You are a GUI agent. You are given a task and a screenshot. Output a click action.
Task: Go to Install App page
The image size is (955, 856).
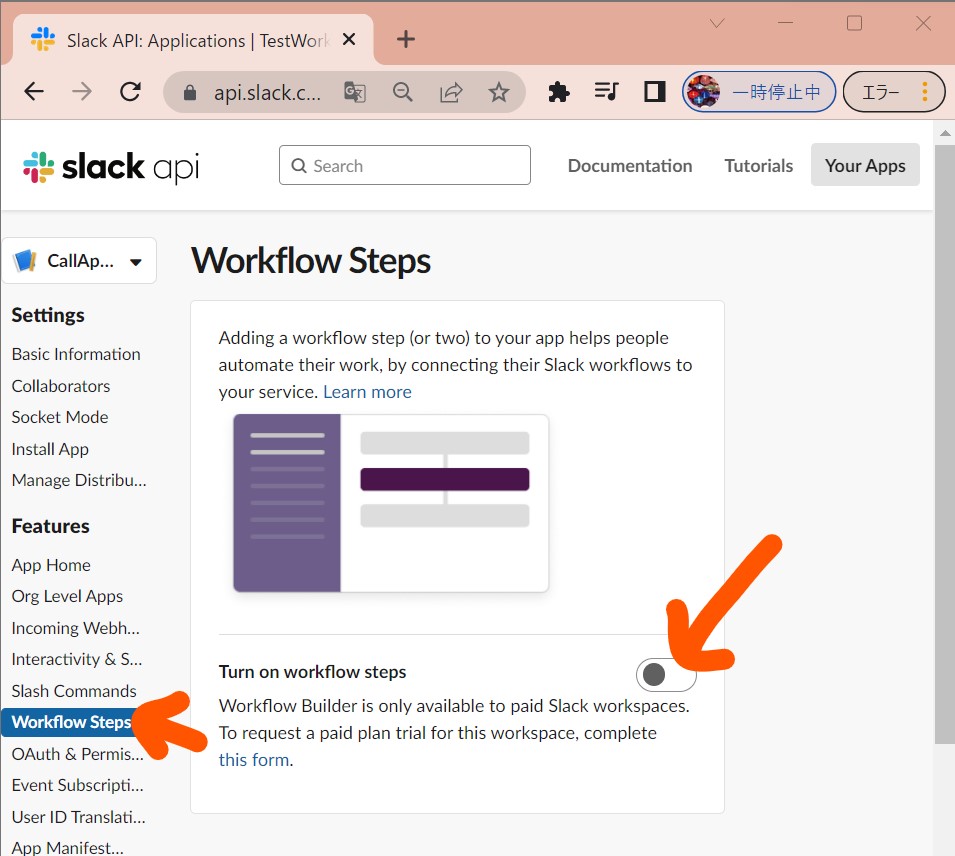pos(50,449)
